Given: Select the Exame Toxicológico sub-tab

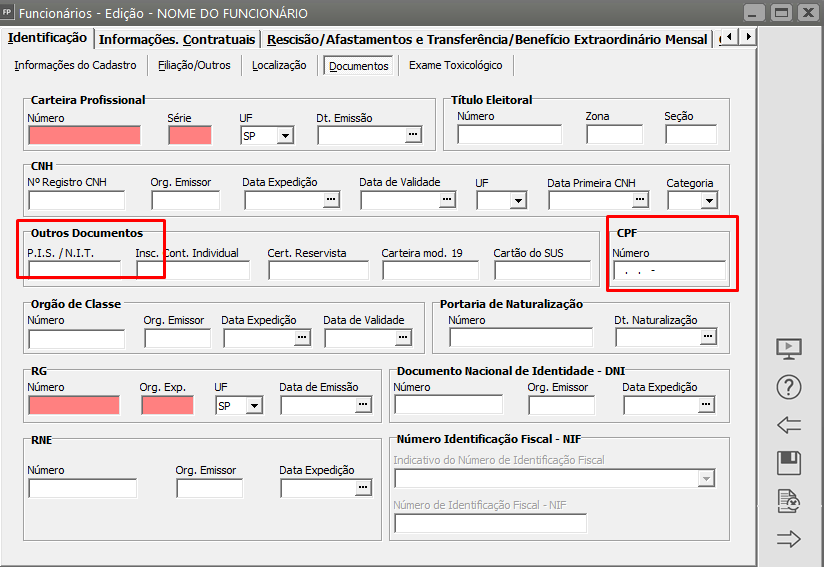Looking at the screenshot, I should pyautogui.click(x=454, y=65).
